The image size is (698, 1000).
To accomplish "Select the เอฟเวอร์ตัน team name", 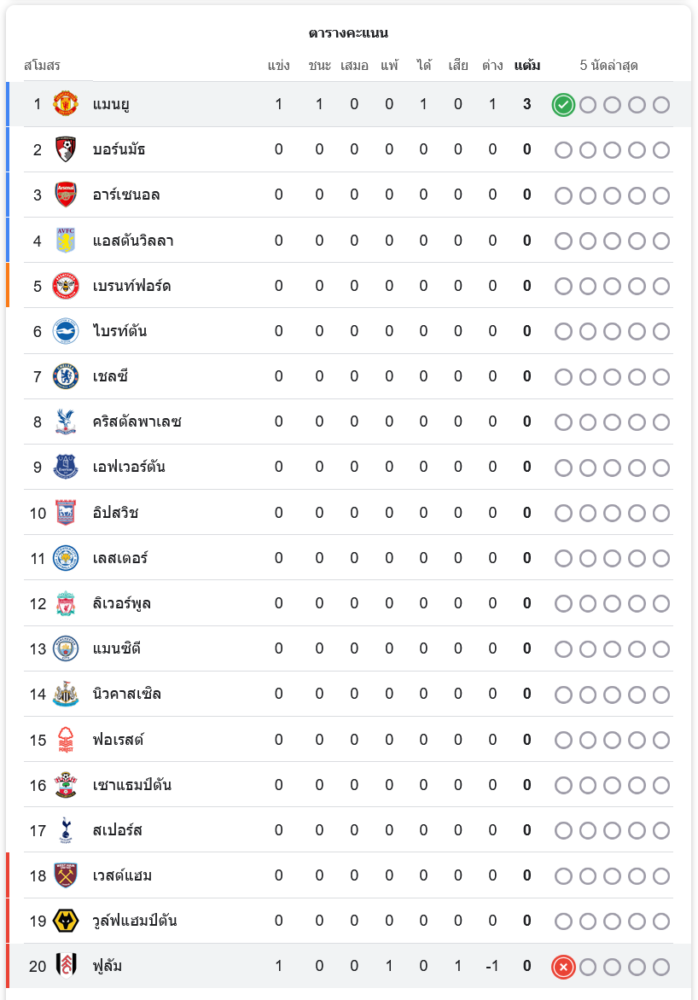I will click(x=130, y=467).
